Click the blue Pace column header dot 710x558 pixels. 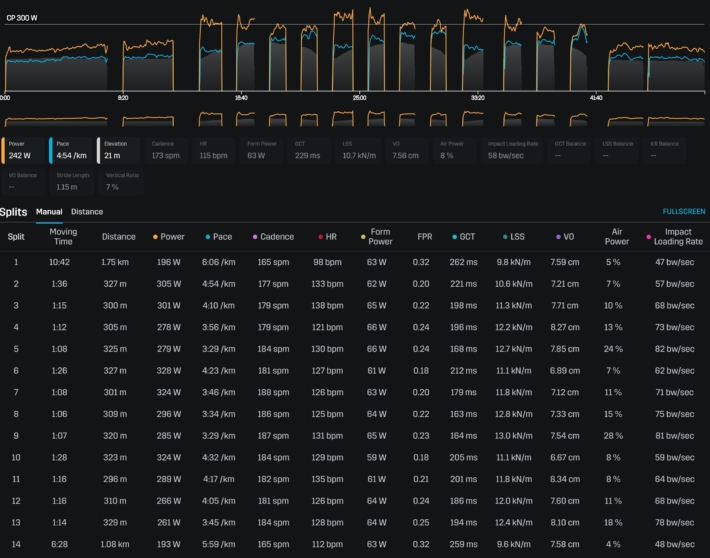[207, 237]
